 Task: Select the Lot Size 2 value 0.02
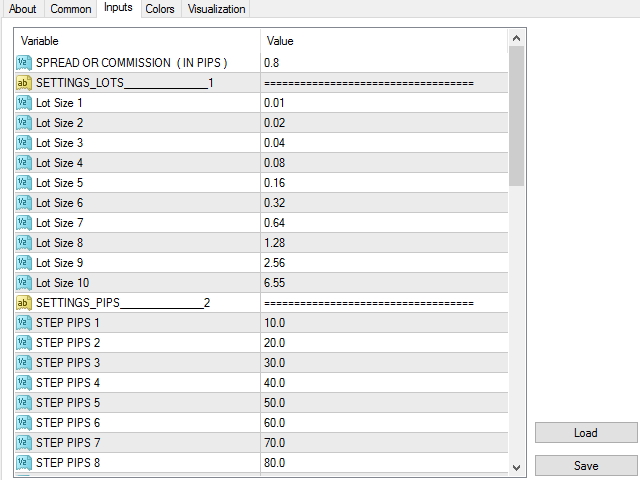[274, 123]
